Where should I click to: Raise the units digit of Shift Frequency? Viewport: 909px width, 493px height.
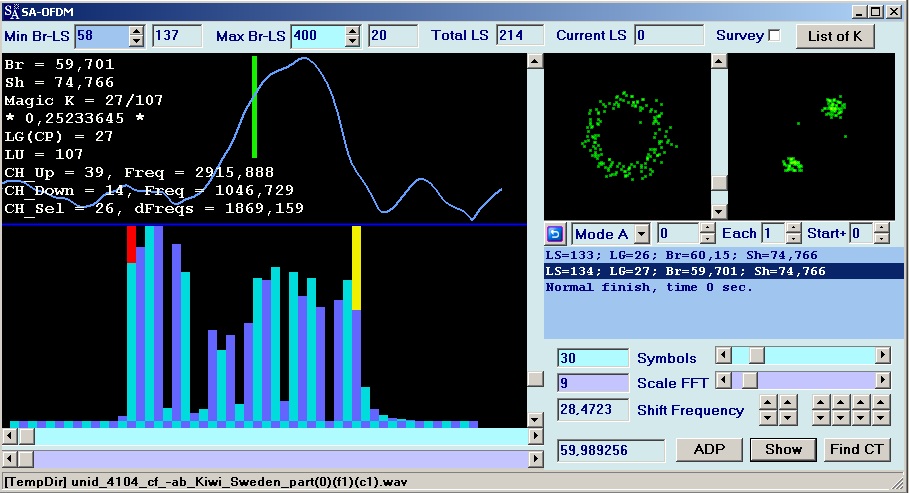(788, 403)
